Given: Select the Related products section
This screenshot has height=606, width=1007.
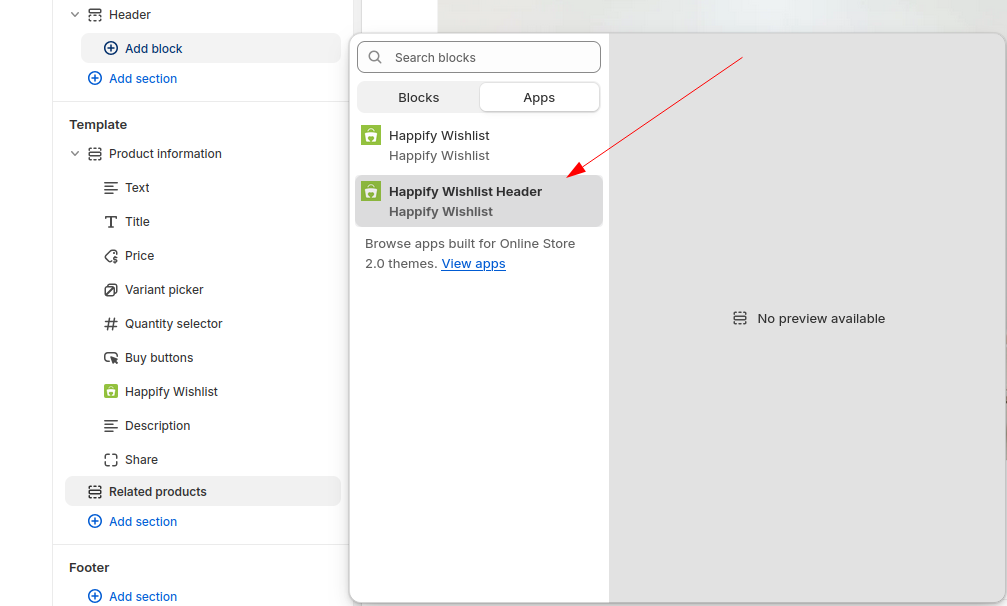Looking at the screenshot, I should (203, 492).
